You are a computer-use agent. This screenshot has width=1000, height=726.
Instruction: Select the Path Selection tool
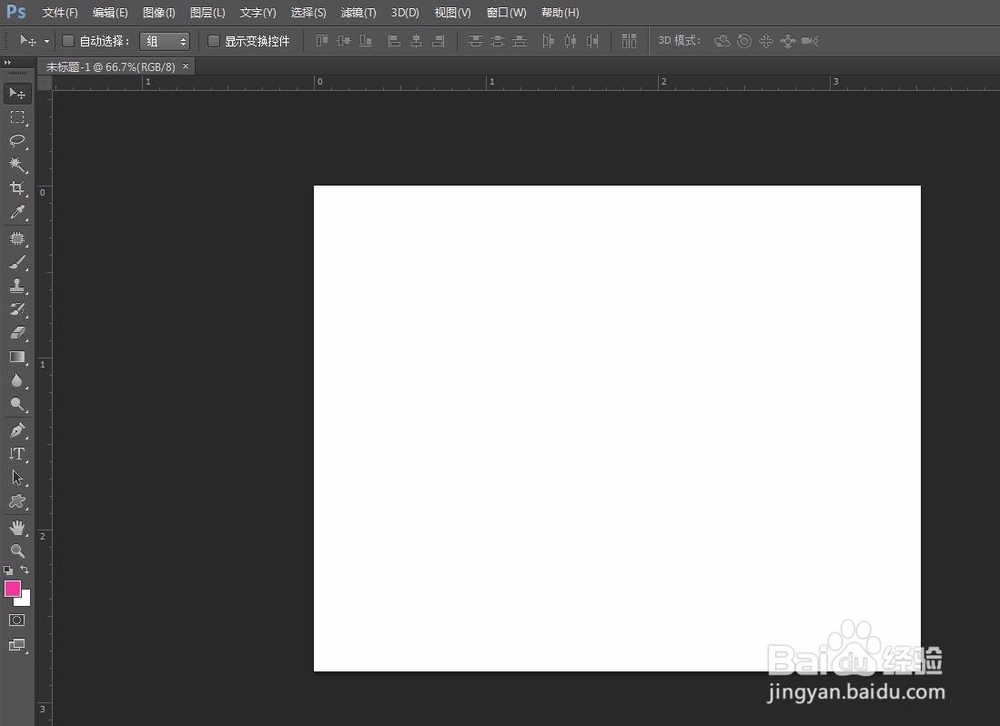17,477
